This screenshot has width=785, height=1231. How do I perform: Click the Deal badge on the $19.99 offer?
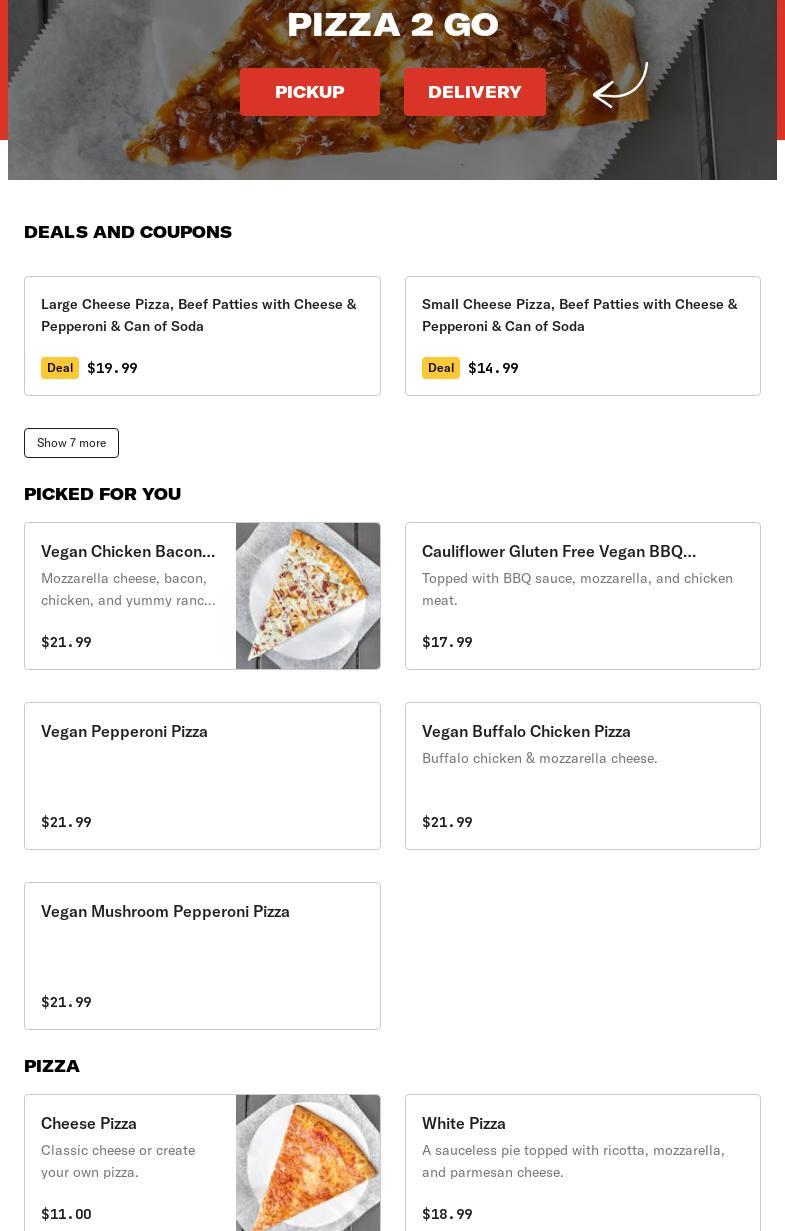click(x=60, y=368)
